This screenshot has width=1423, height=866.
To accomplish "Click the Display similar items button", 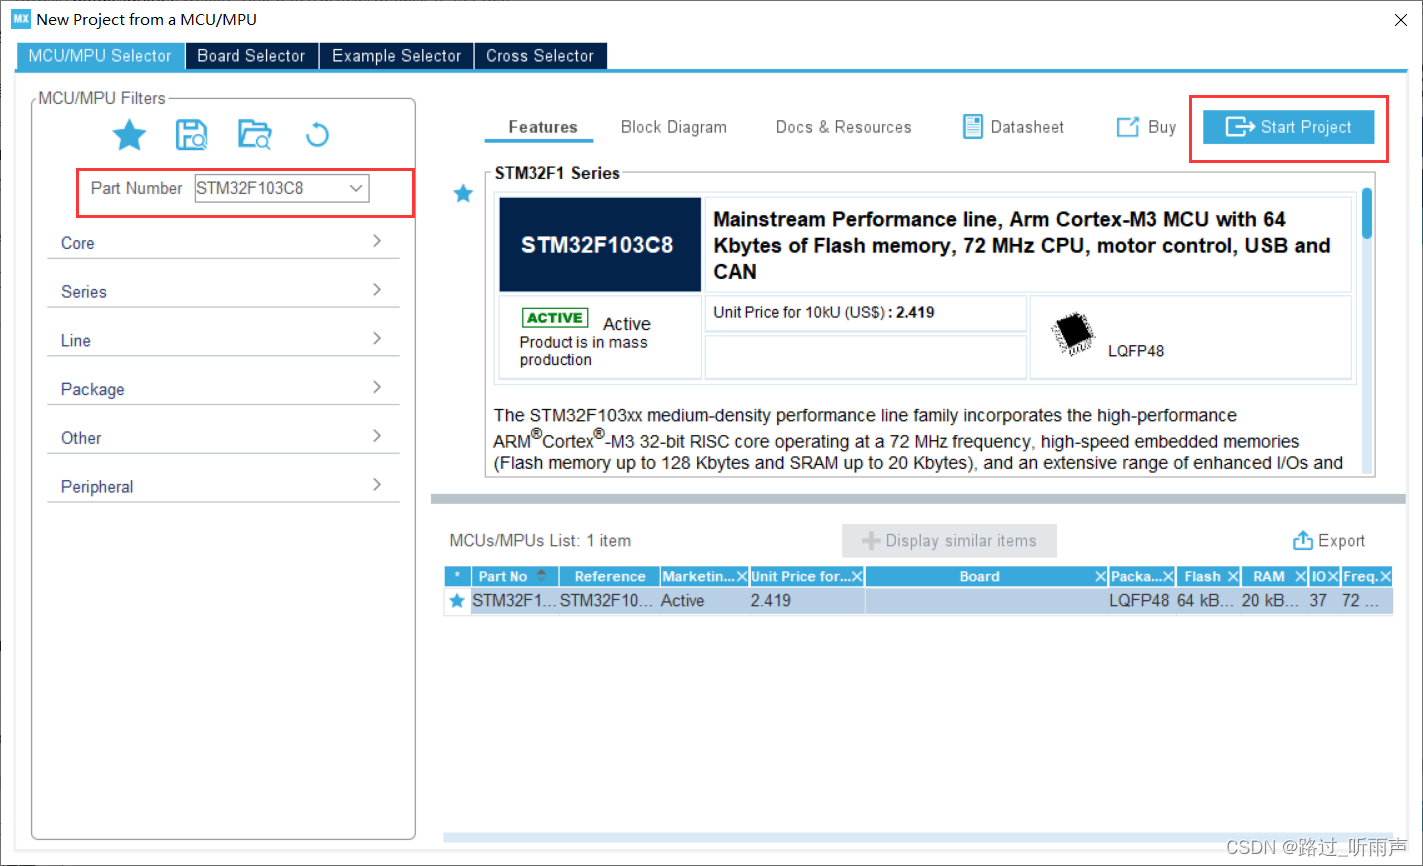I will click(x=949, y=541).
